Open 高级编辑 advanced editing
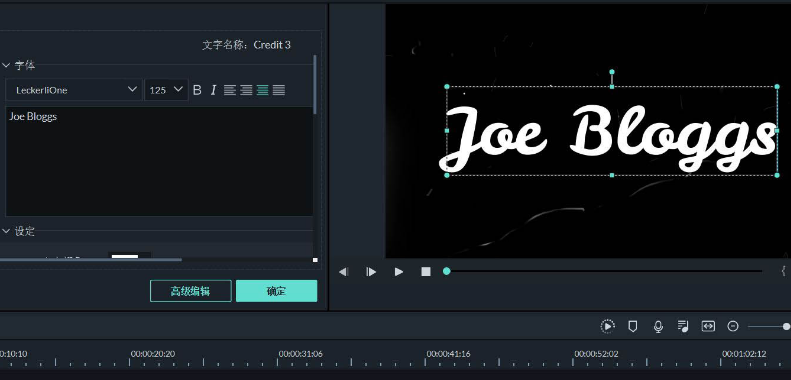The height and width of the screenshot is (380, 791). (x=191, y=291)
